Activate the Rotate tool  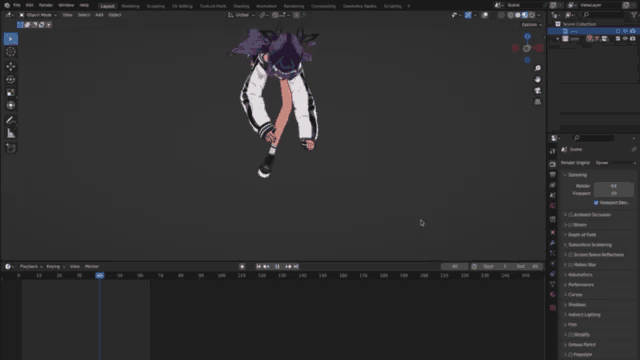11,79
